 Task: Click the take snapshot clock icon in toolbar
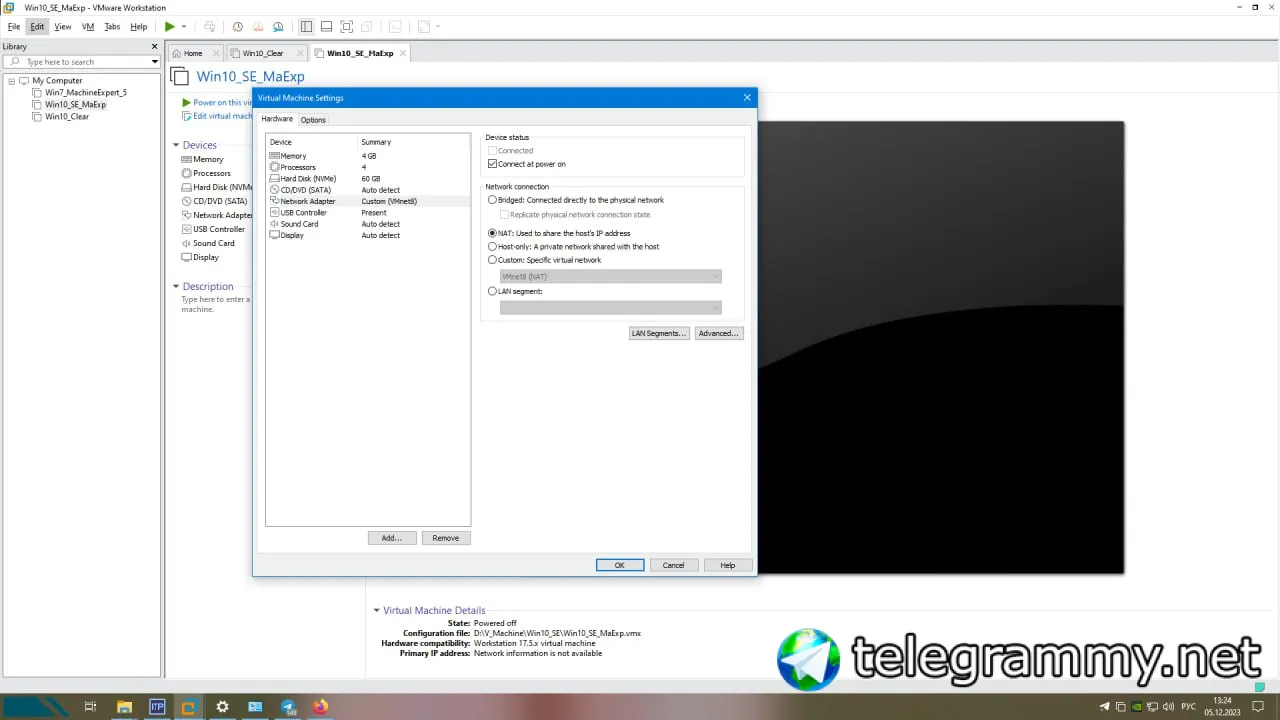[237, 27]
